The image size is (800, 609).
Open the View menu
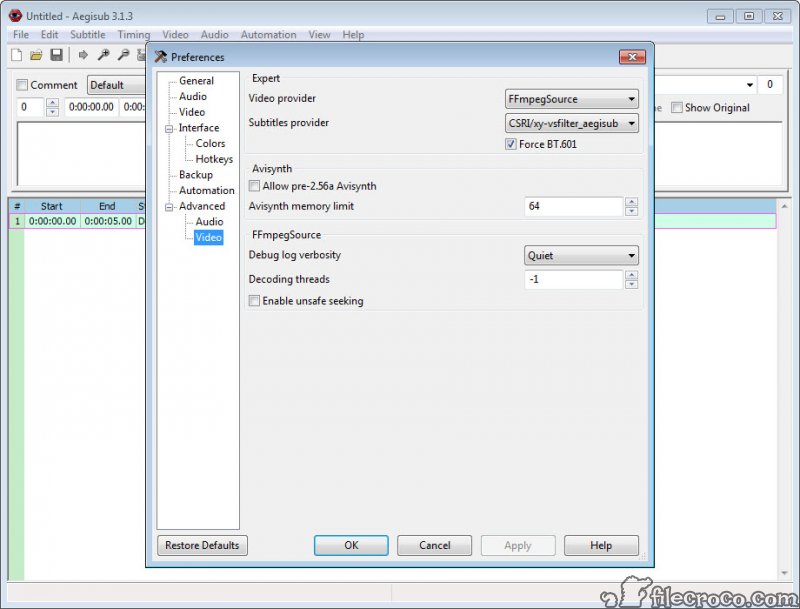(x=319, y=35)
